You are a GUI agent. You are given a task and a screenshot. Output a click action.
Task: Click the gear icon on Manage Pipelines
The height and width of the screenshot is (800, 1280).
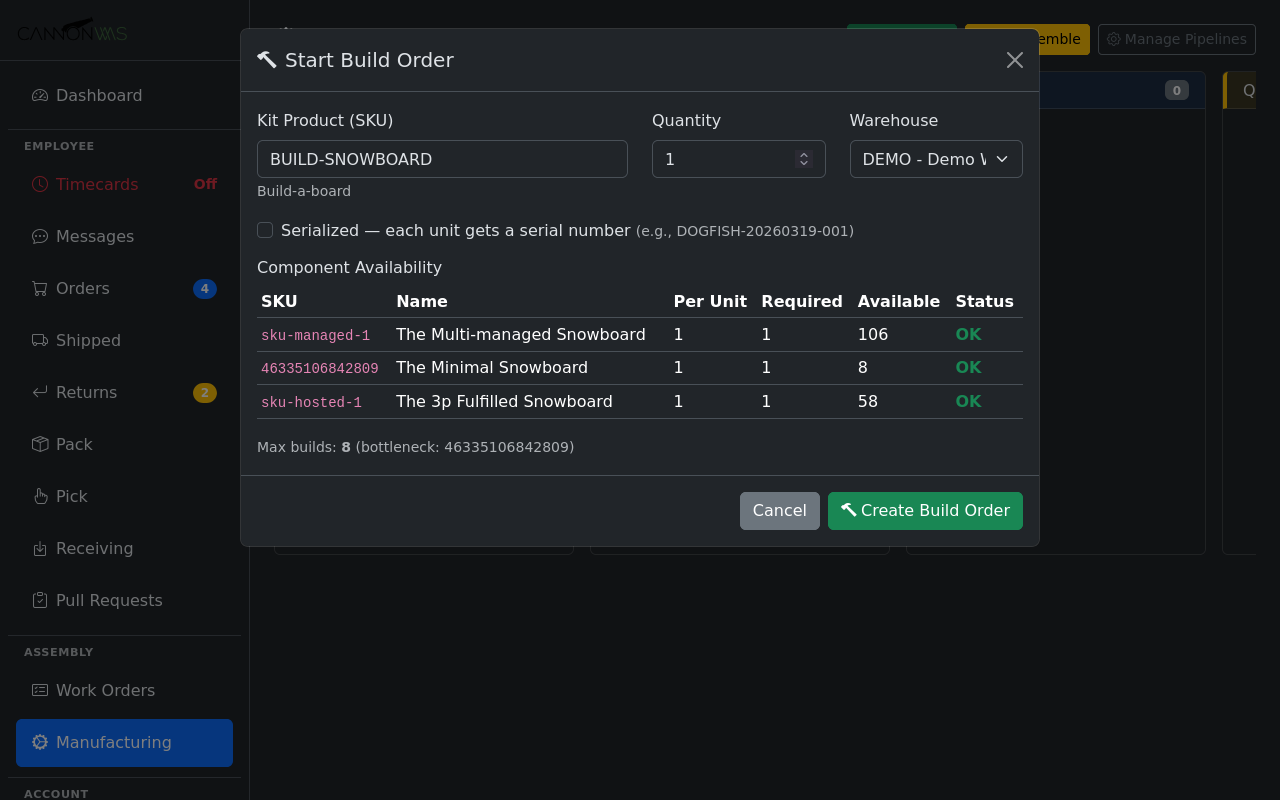[x=1113, y=39]
